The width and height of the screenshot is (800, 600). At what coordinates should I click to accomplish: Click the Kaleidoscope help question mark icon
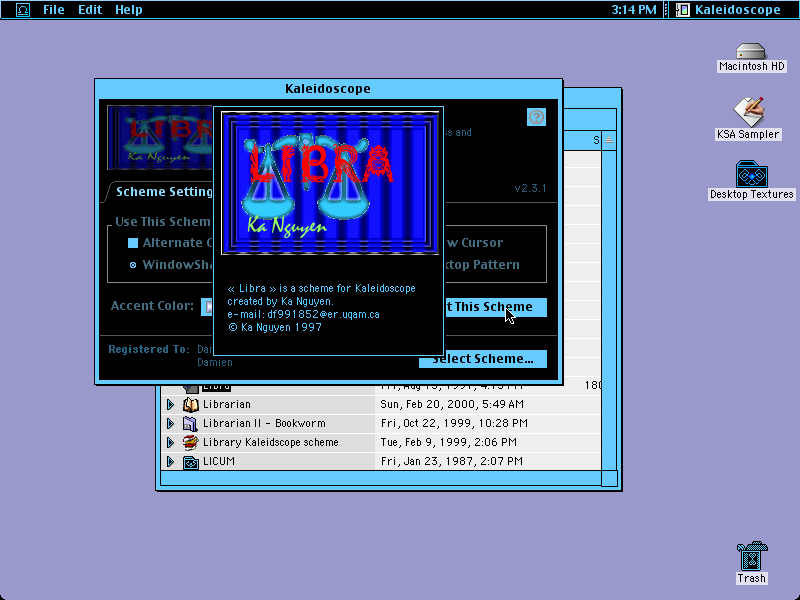click(536, 117)
